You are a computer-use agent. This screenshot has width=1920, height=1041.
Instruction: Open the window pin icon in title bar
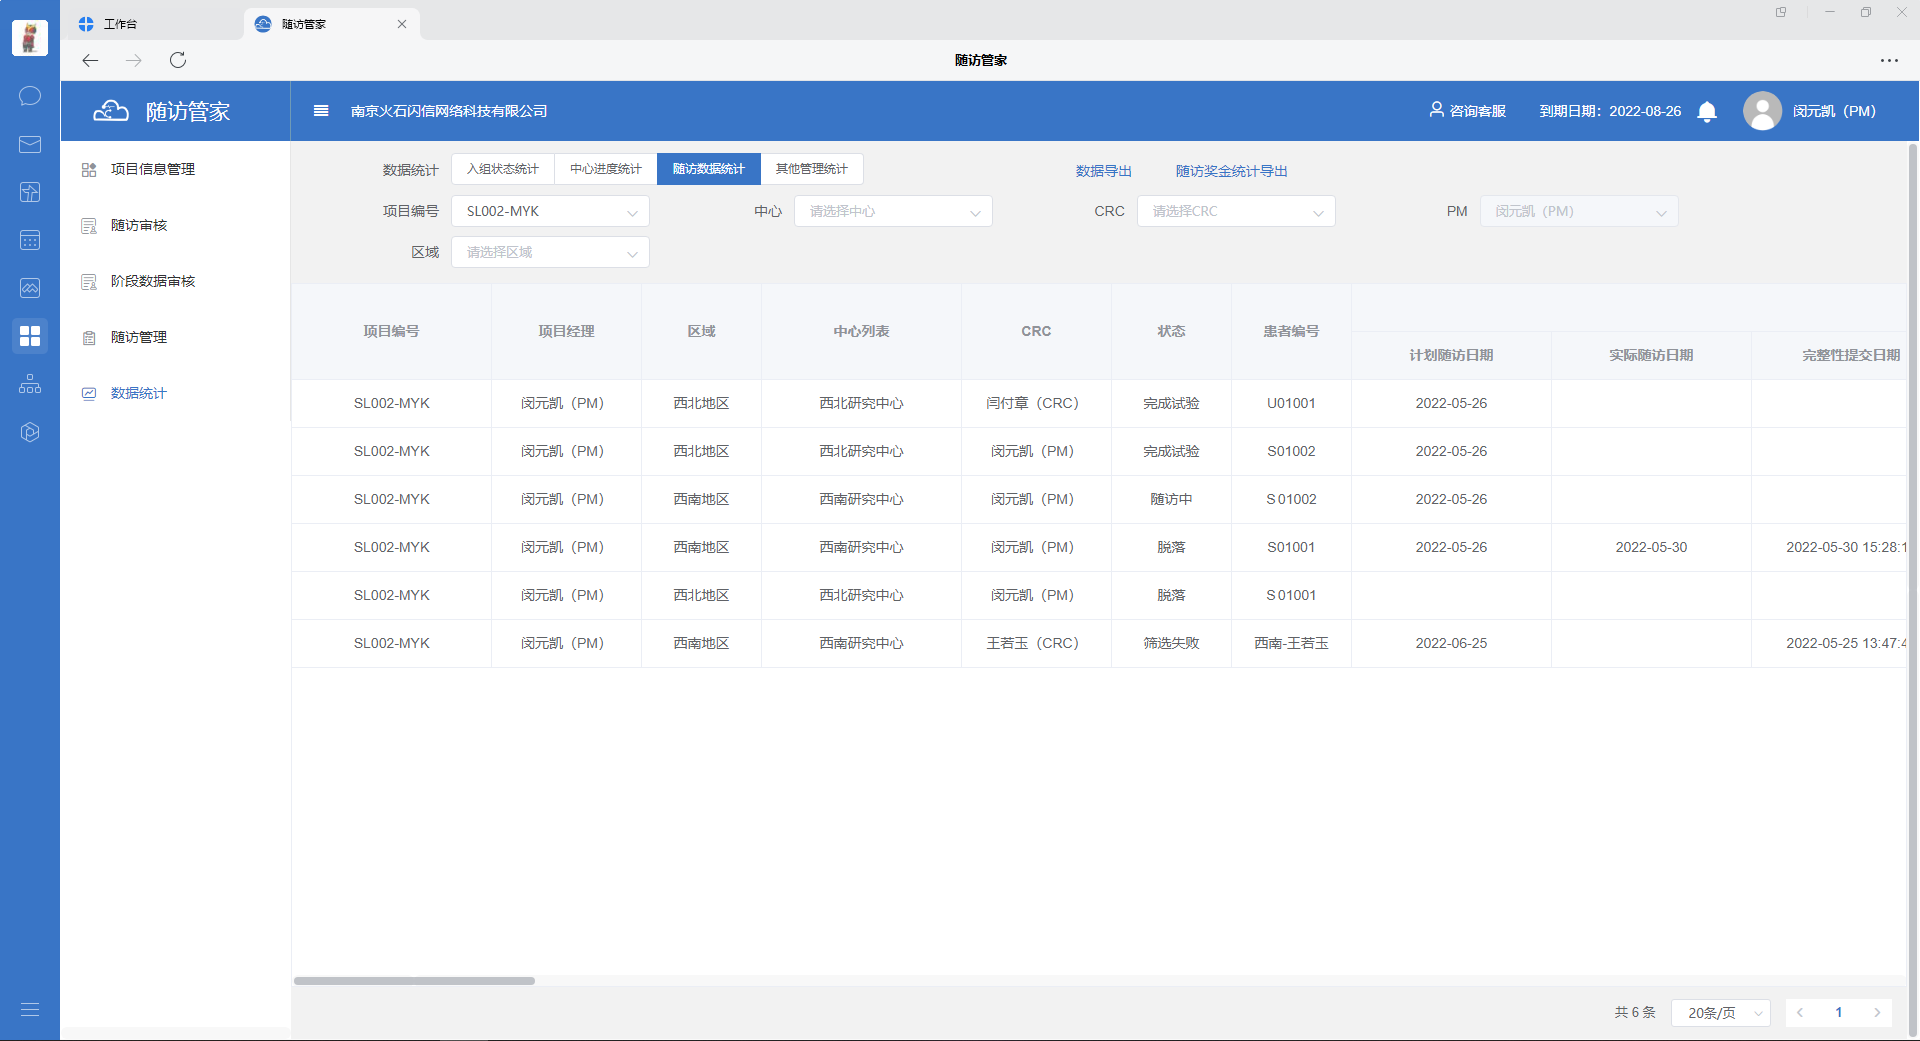[1781, 12]
